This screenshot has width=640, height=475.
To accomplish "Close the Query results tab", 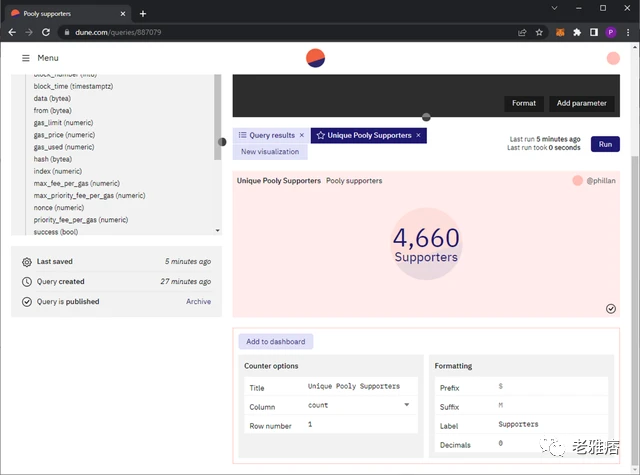I will coord(302,135).
